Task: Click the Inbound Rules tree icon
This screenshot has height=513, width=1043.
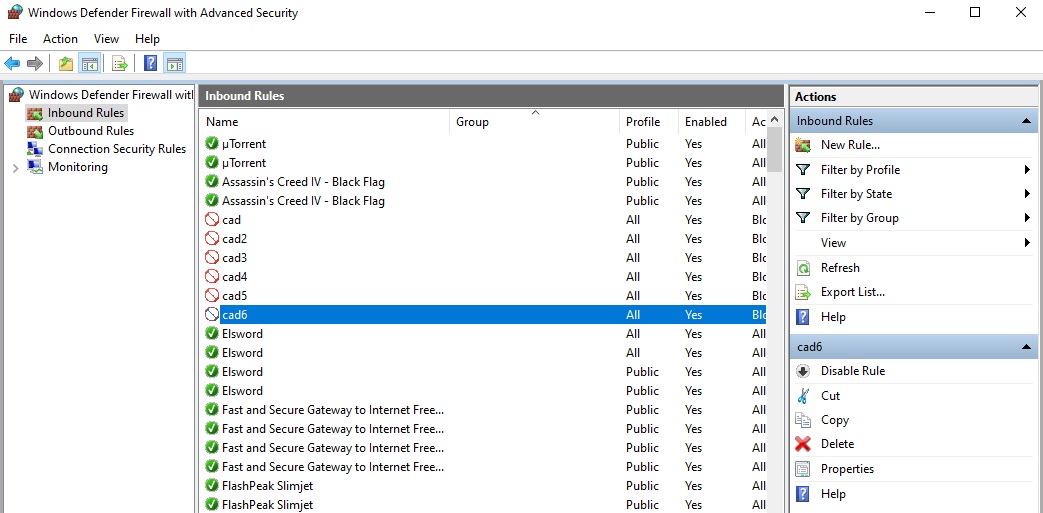Action: (x=35, y=113)
